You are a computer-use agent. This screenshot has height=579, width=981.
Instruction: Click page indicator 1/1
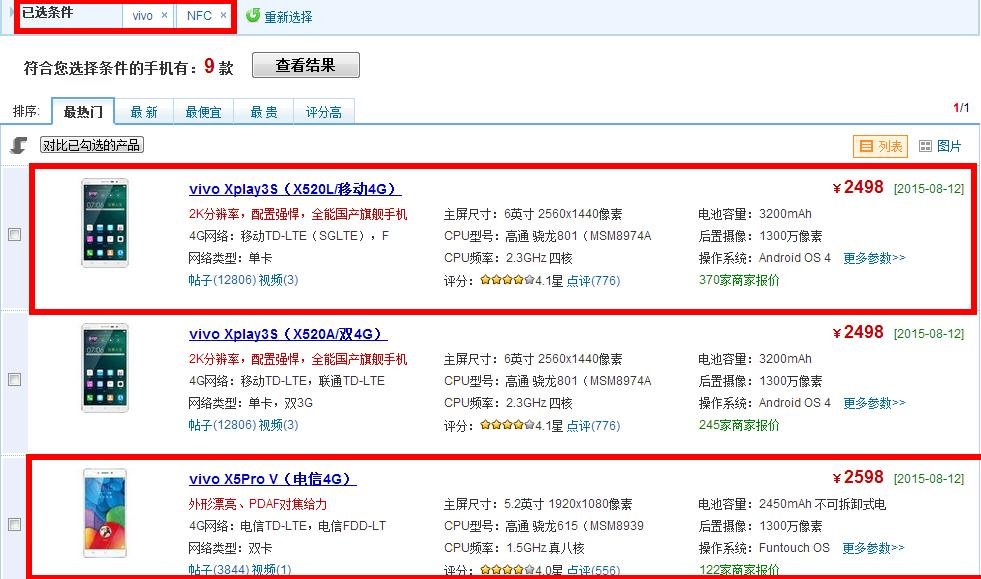961,108
